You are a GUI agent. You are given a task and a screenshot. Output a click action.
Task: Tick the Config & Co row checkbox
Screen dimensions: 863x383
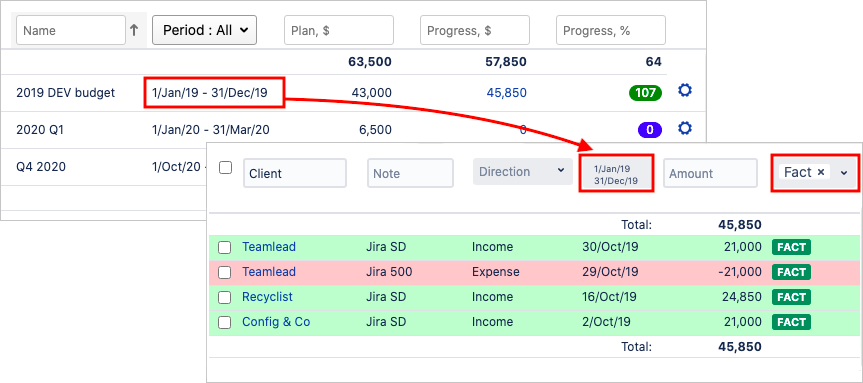(225, 323)
